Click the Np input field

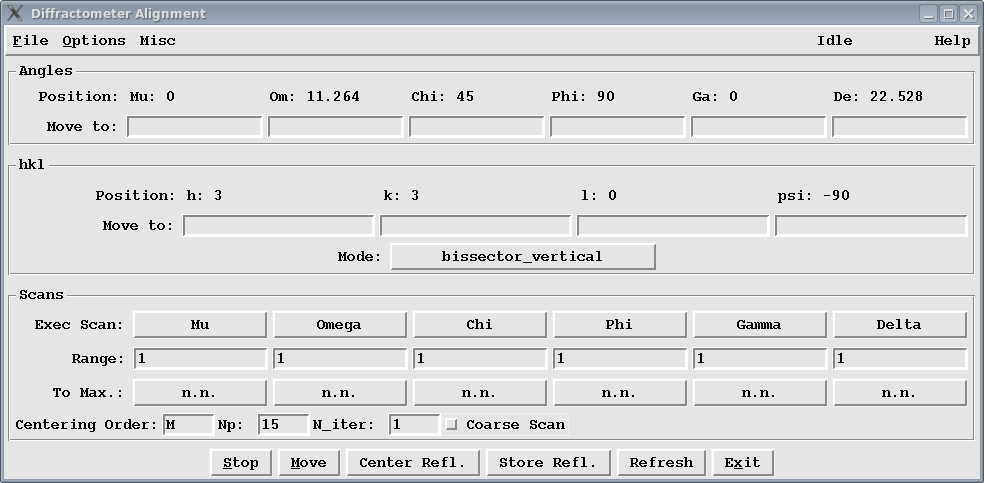[x=284, y=425]
